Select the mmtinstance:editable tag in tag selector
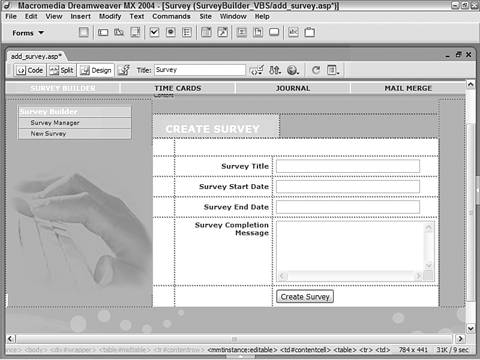 pyautogui.click(x=242, y=350)
